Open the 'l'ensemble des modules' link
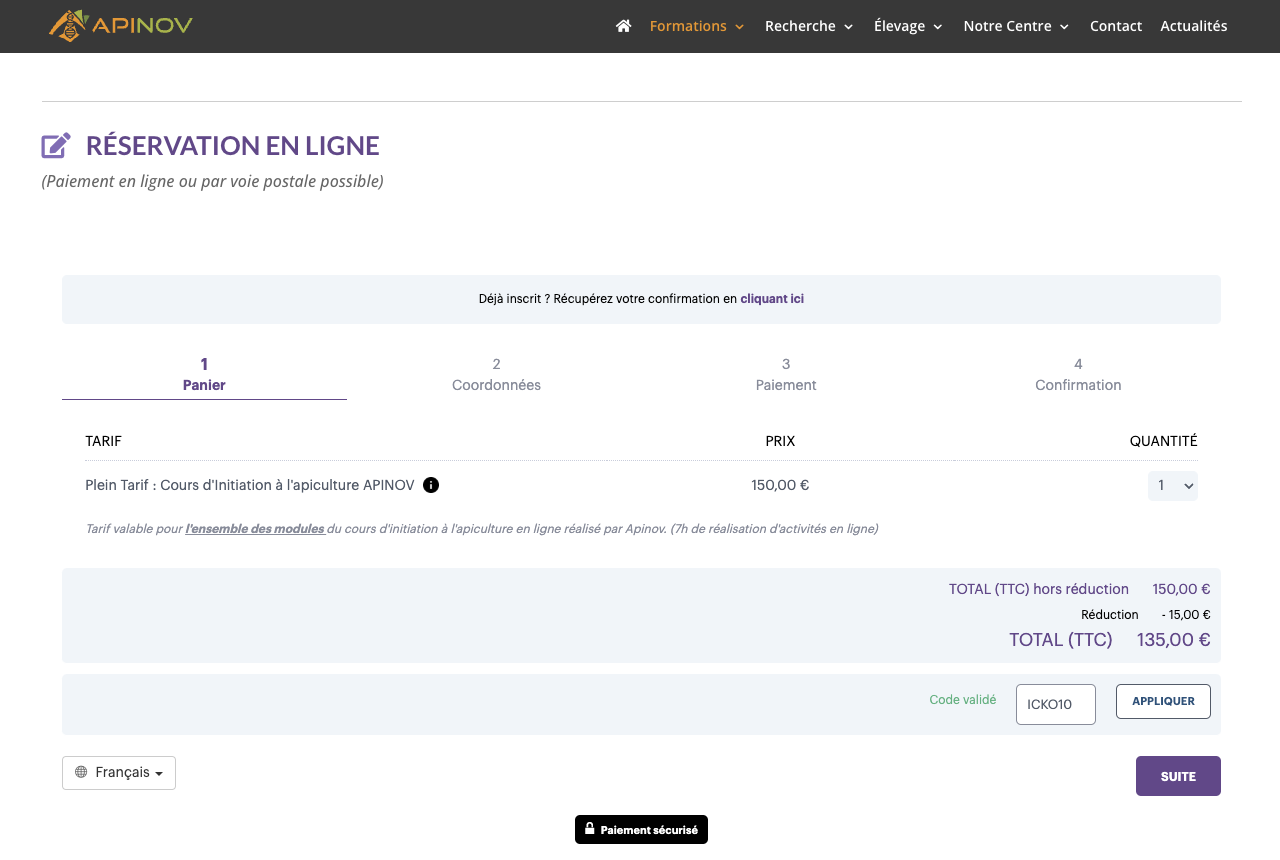The height and width of the screenshot is (860, 1280). tap(255, 529)
